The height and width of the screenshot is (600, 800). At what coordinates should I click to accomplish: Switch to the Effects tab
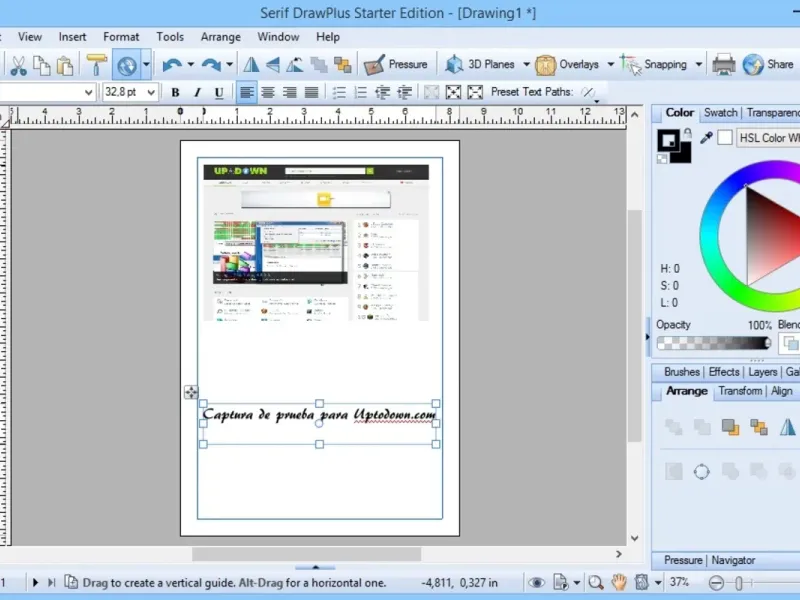coord(723,372)
